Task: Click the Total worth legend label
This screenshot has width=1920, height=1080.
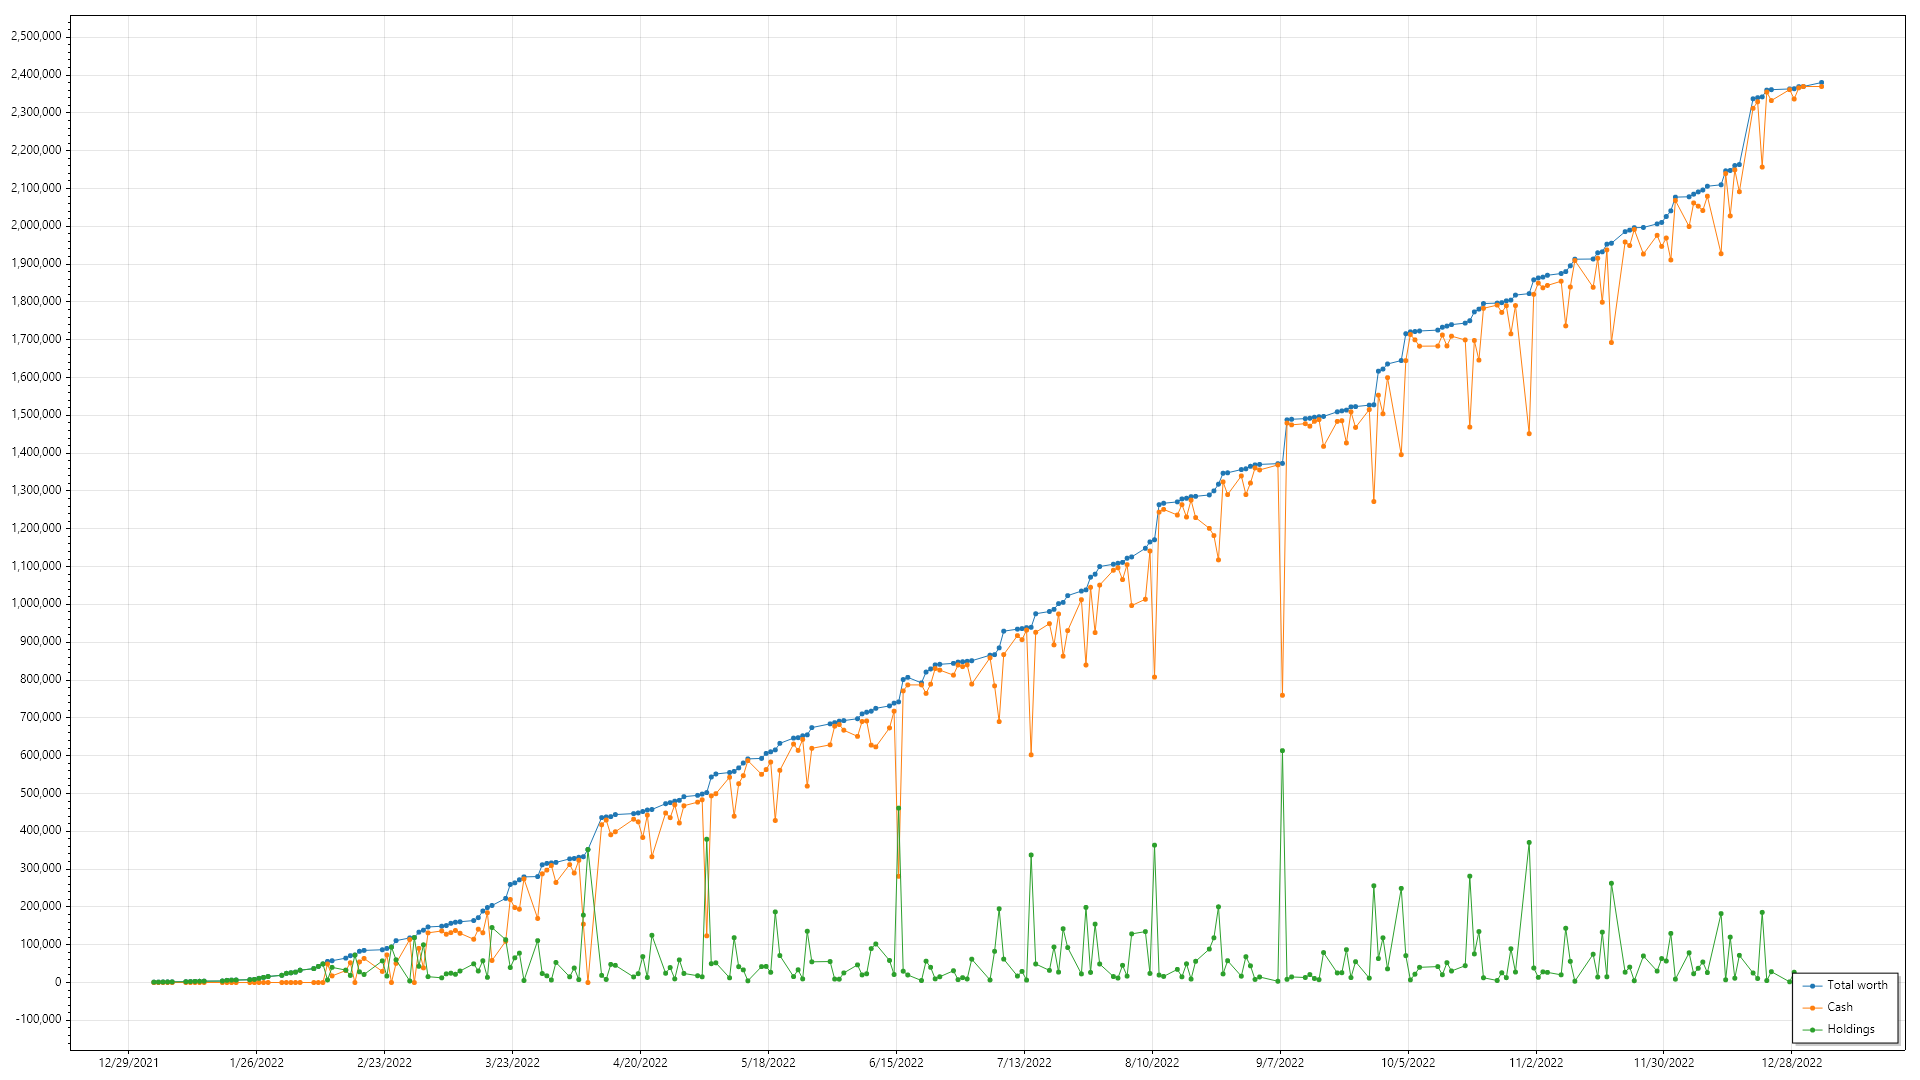Action: click(x=1857, y=985)
